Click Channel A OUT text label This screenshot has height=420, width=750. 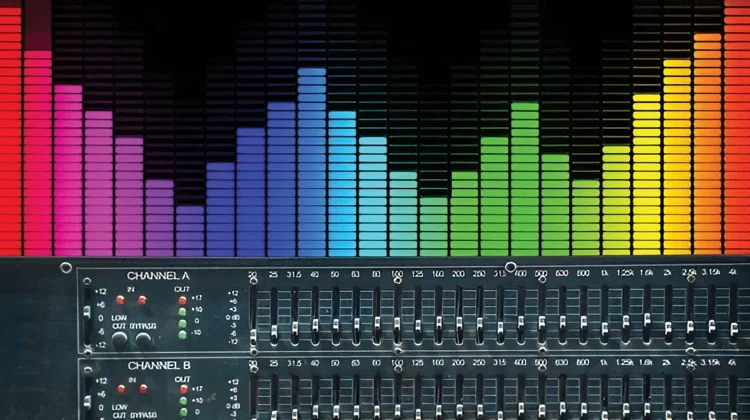tap(182, 289)
